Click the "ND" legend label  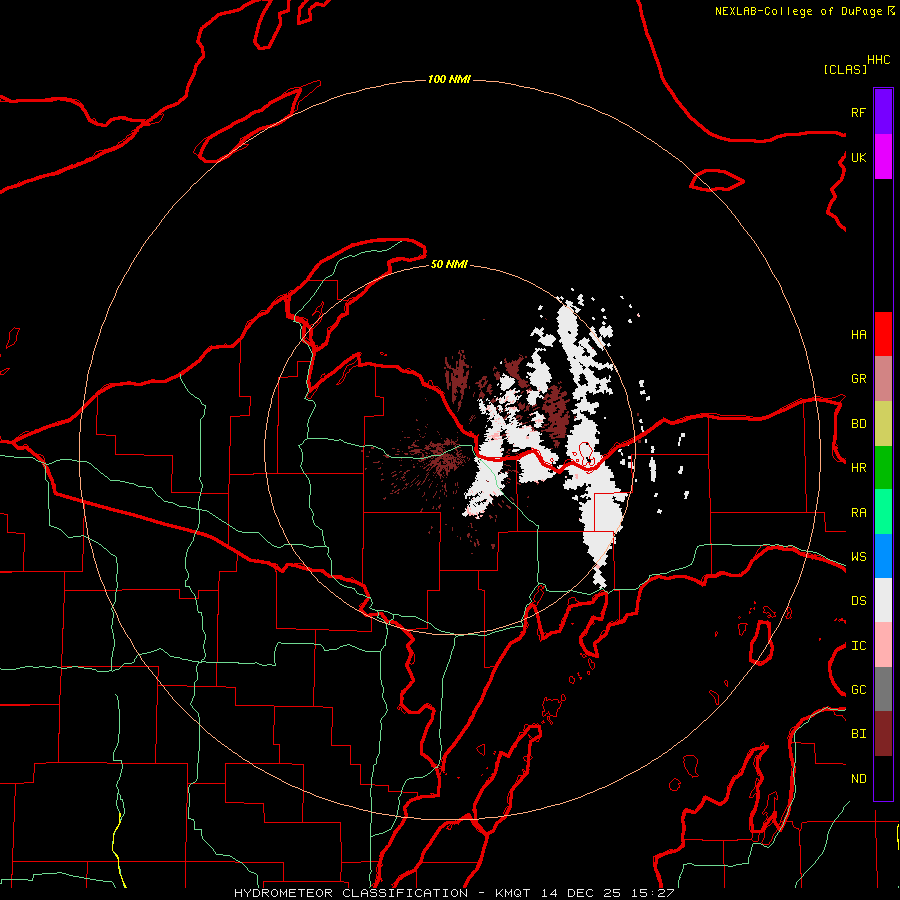point(858,779)
